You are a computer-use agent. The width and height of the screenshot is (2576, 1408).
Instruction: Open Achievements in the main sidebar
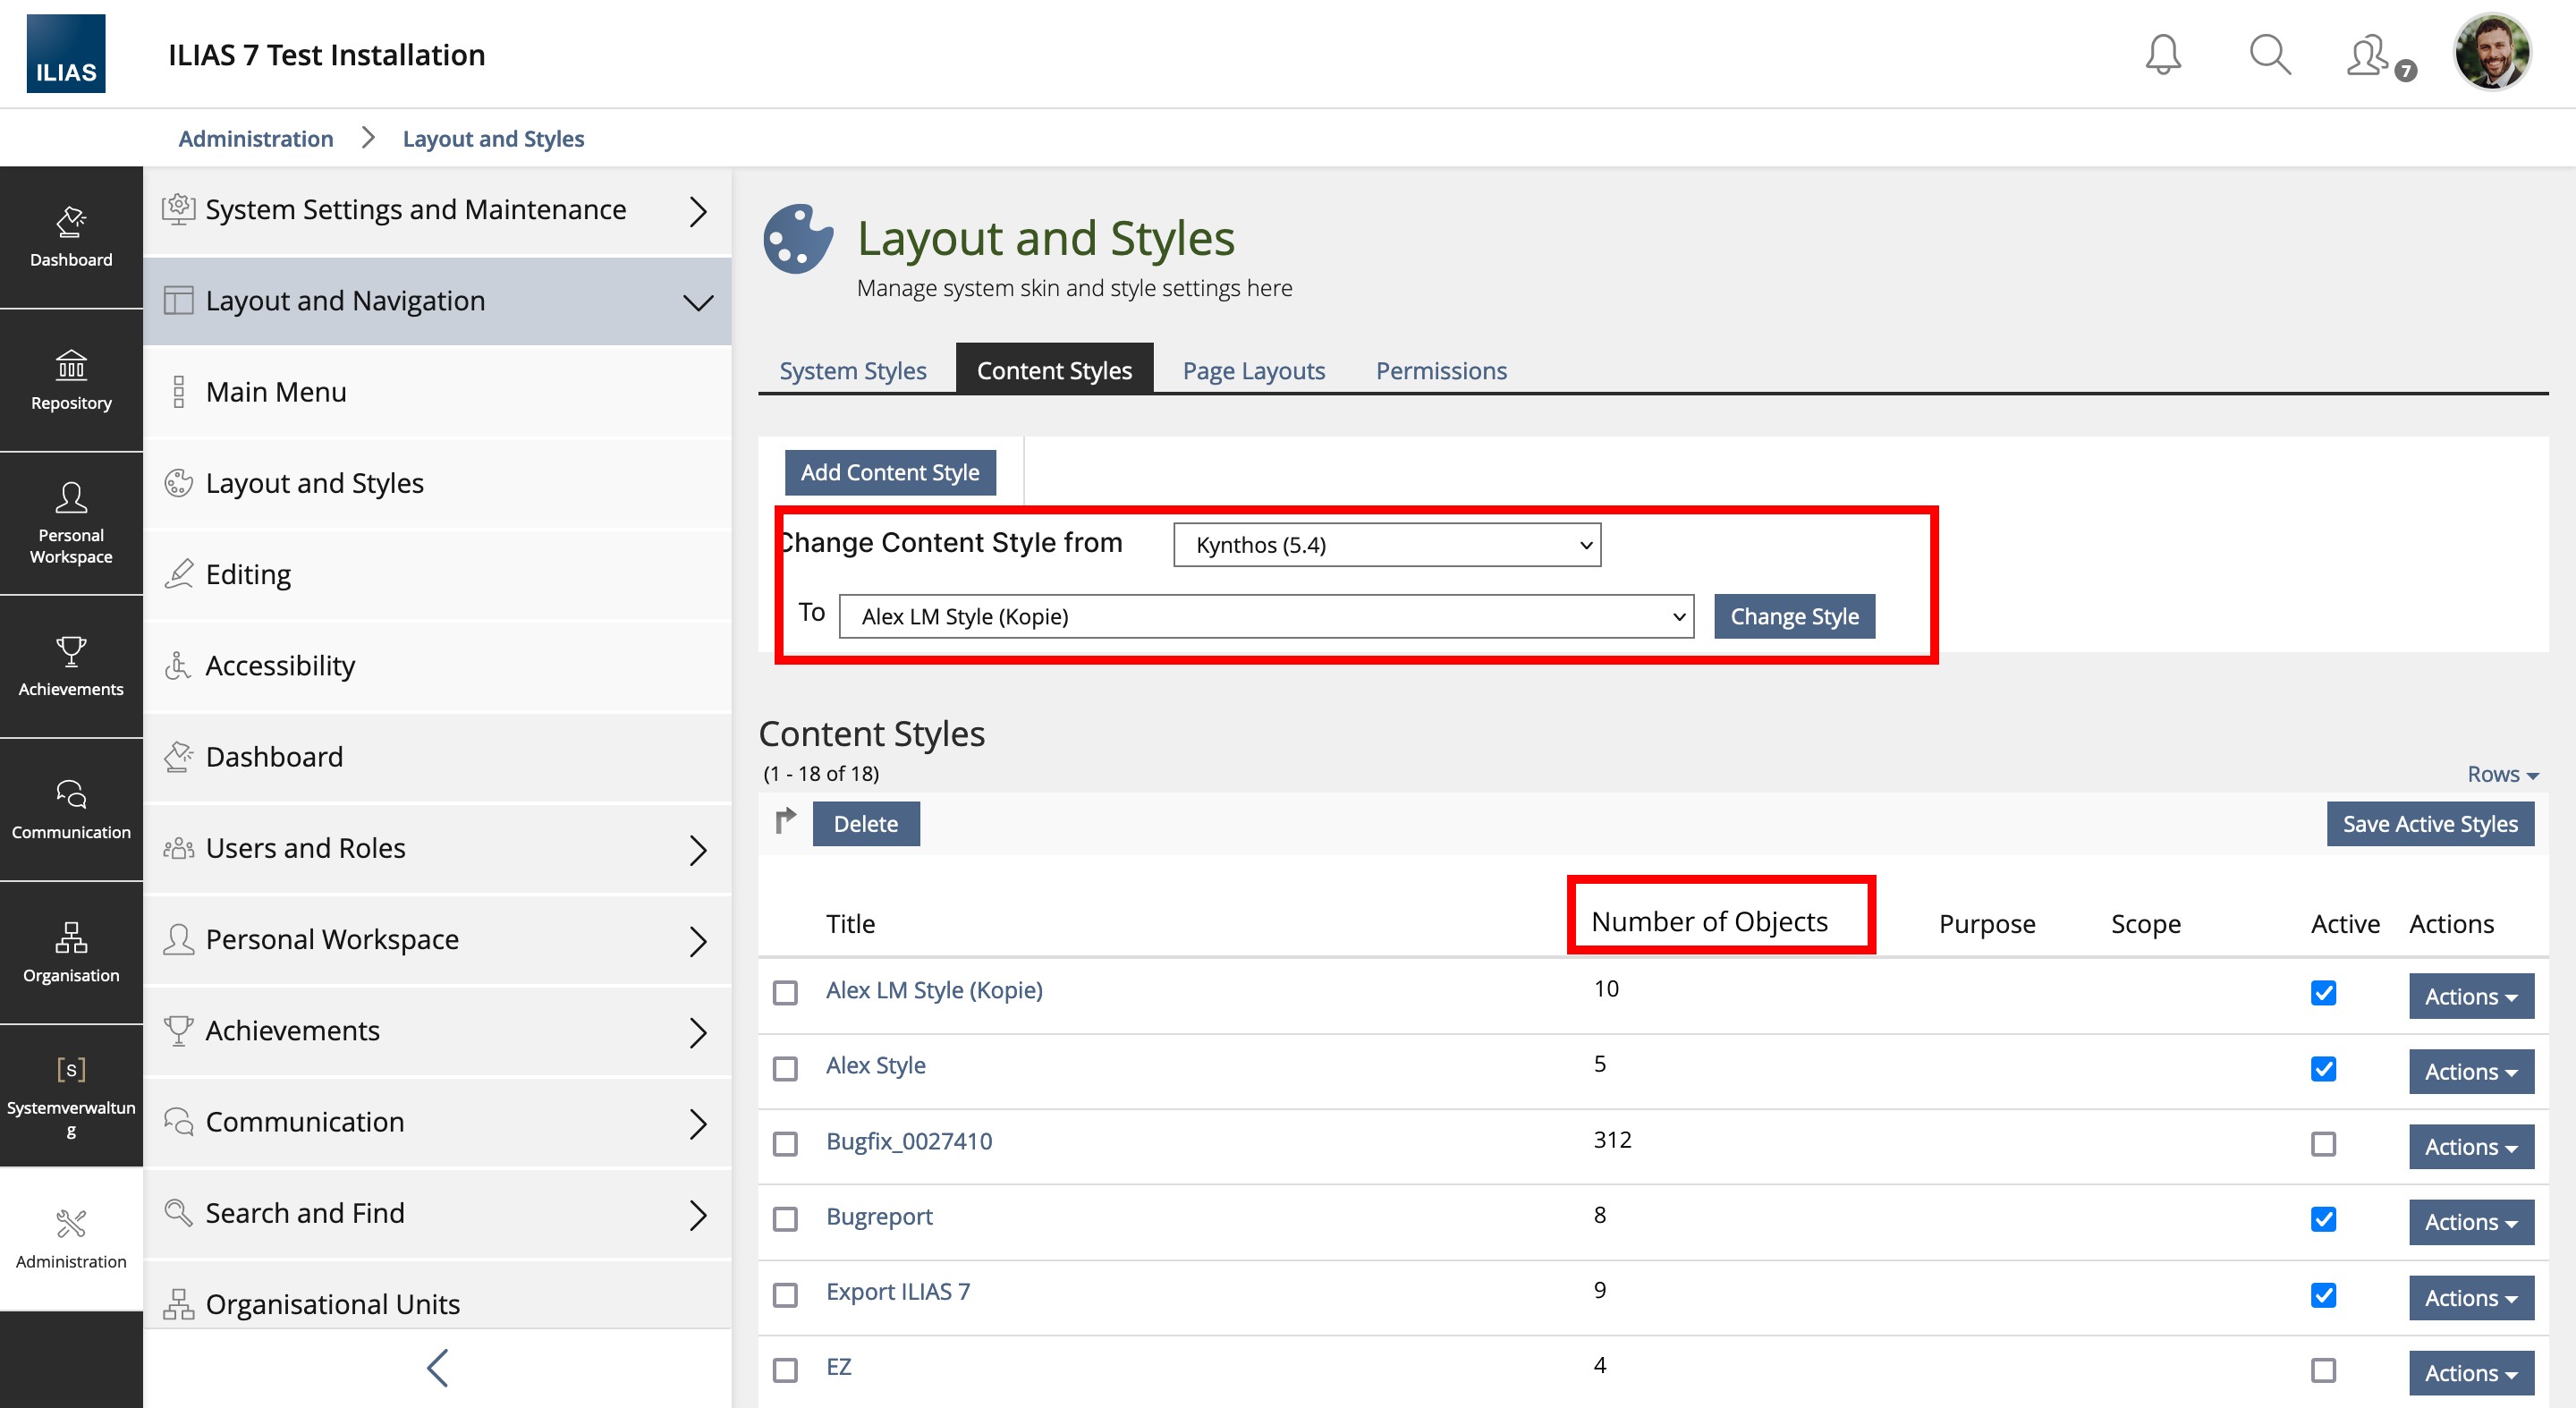(71, 666)
